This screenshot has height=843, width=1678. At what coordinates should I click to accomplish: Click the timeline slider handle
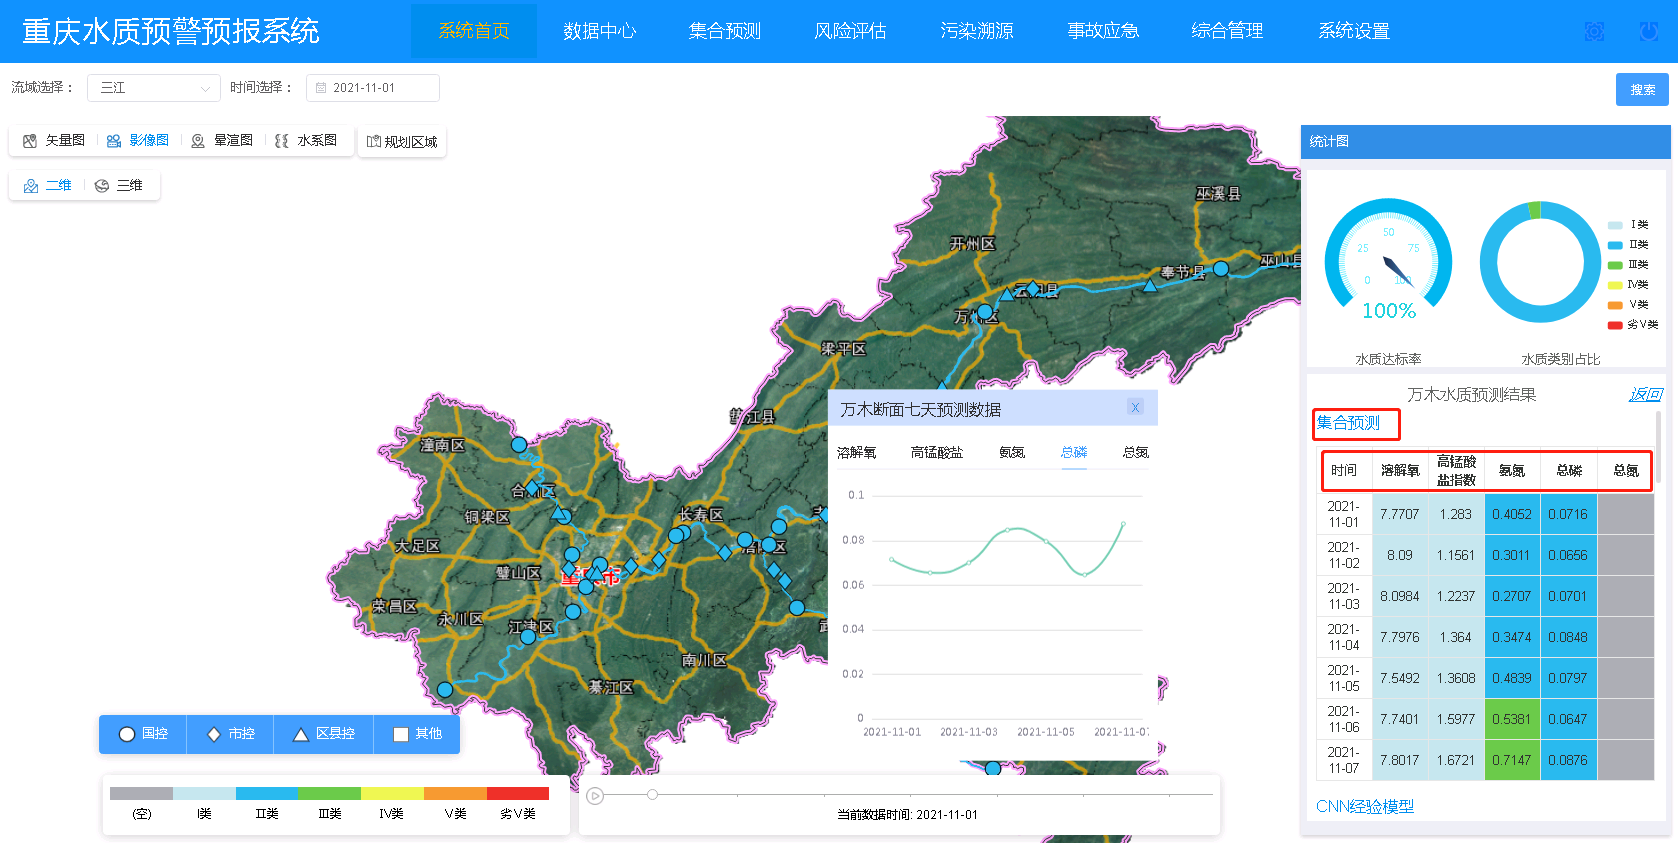652,795
